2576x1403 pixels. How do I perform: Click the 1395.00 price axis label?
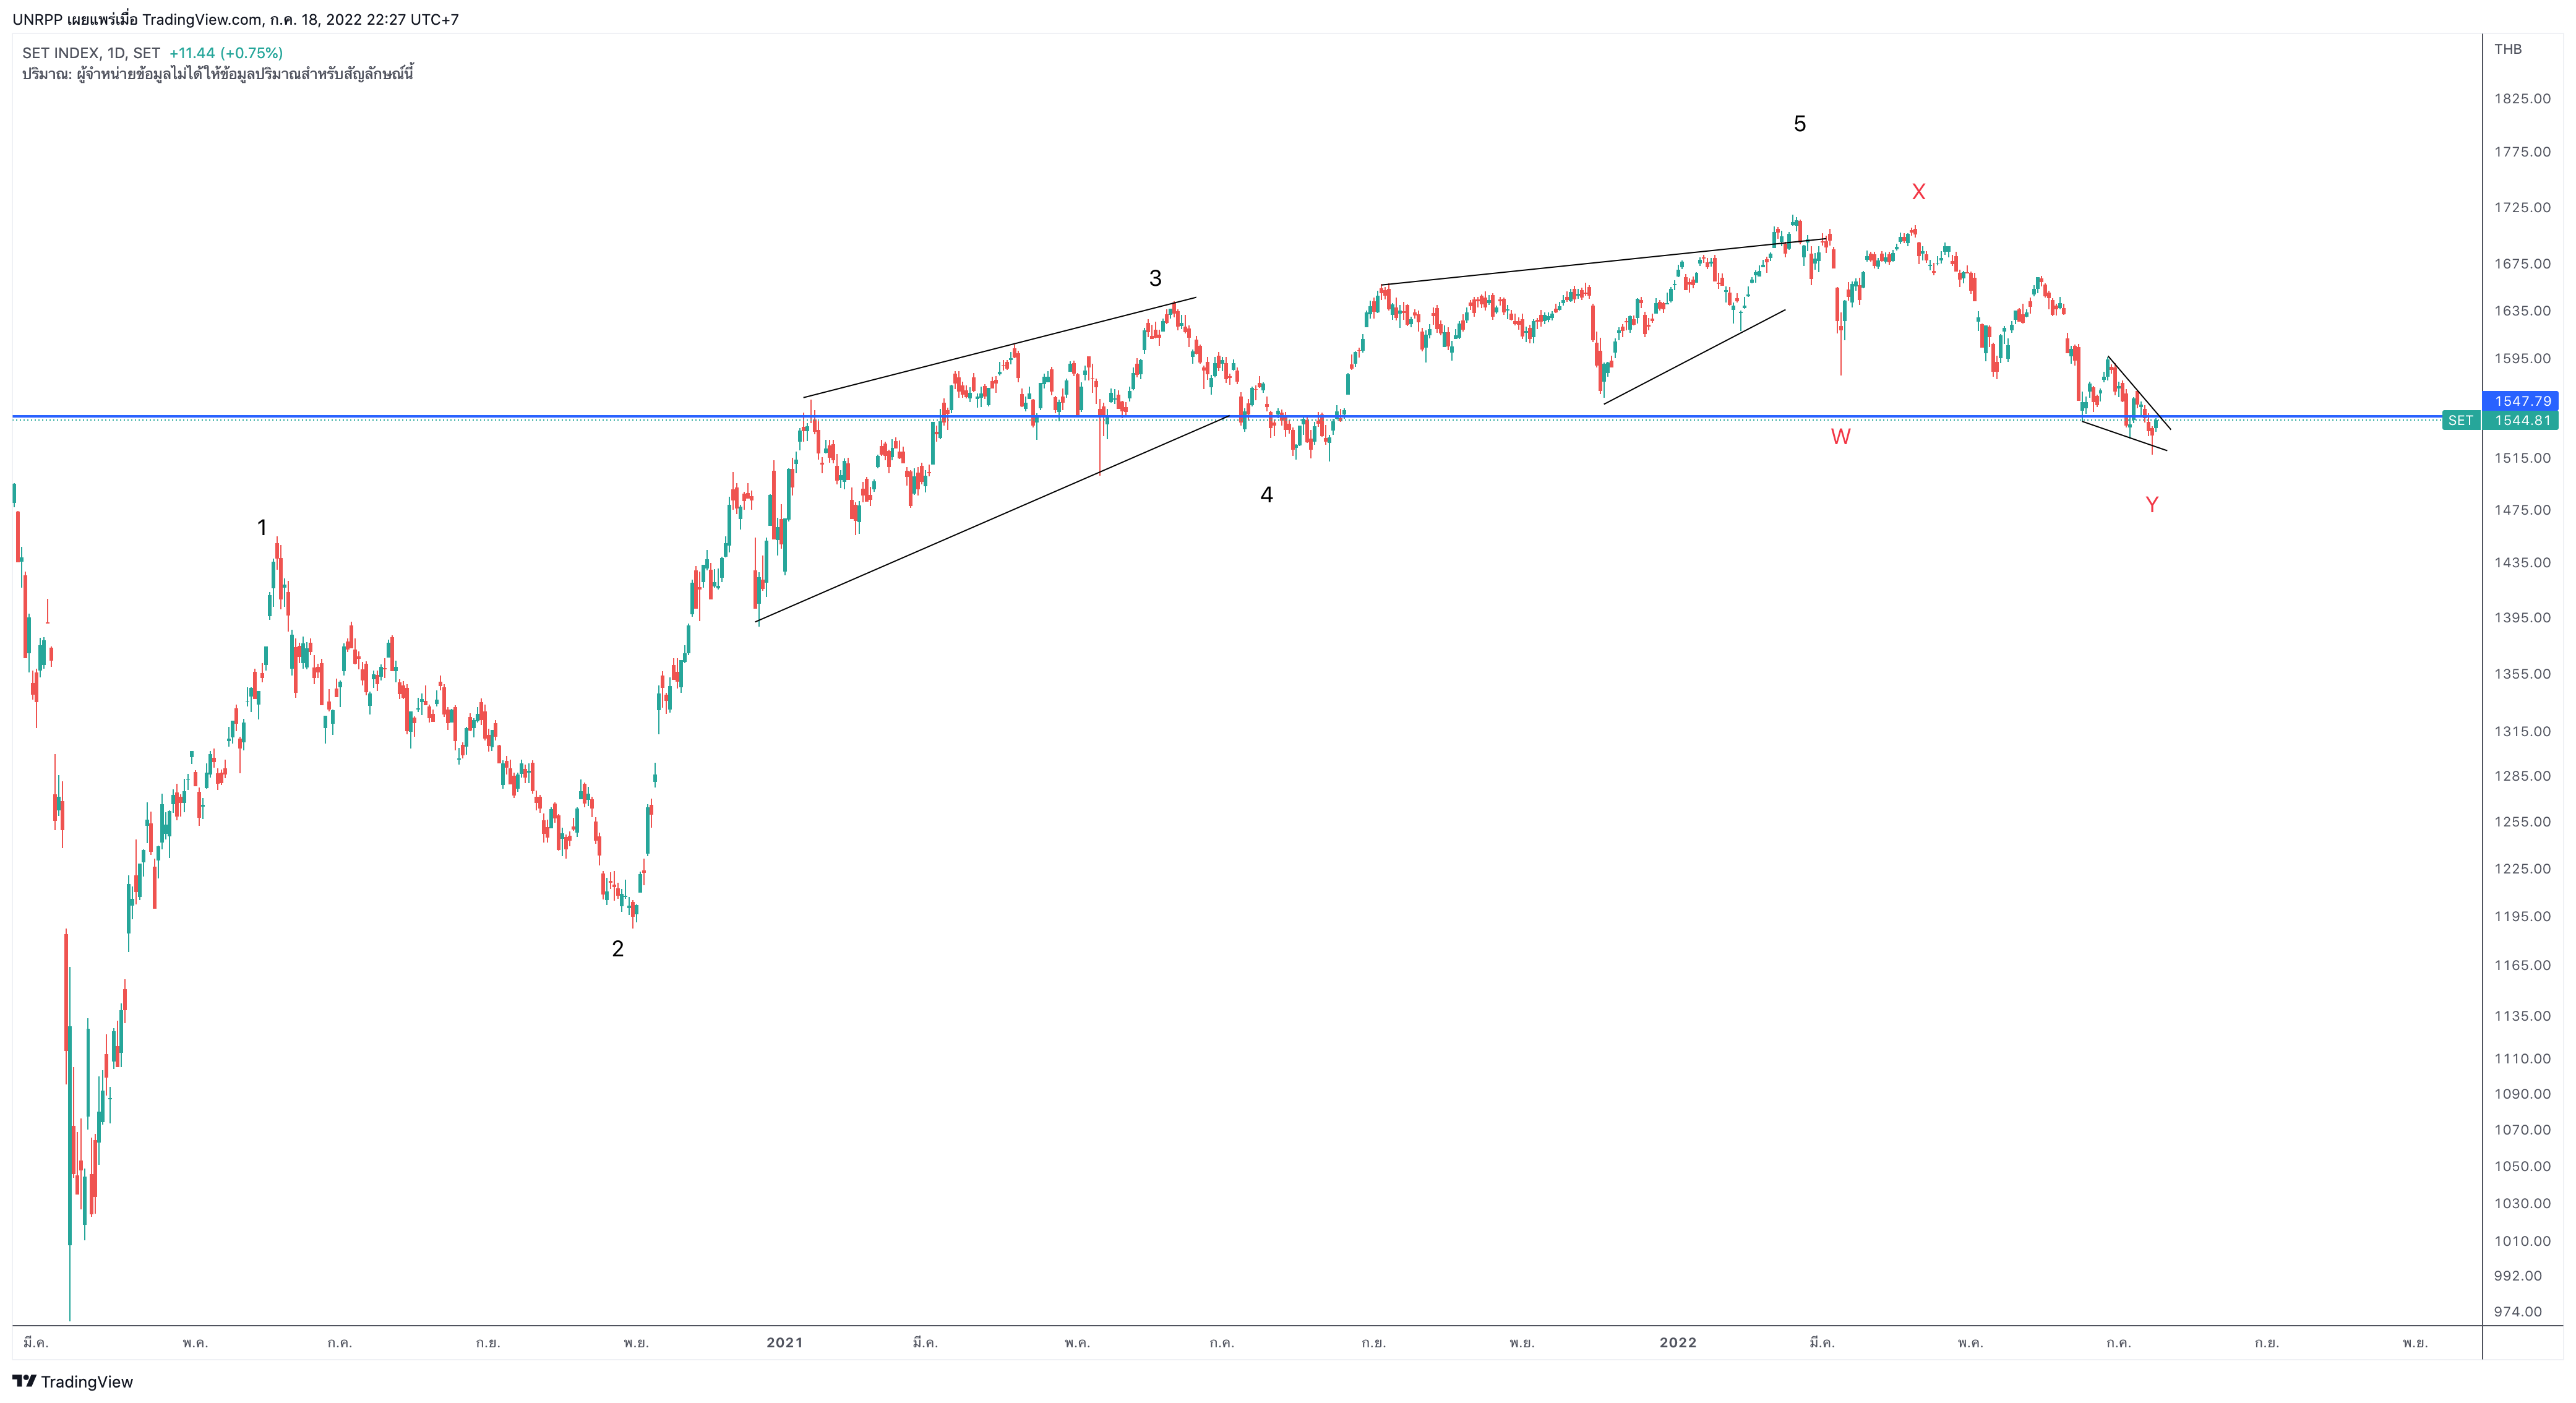(x=2522, y=617)
